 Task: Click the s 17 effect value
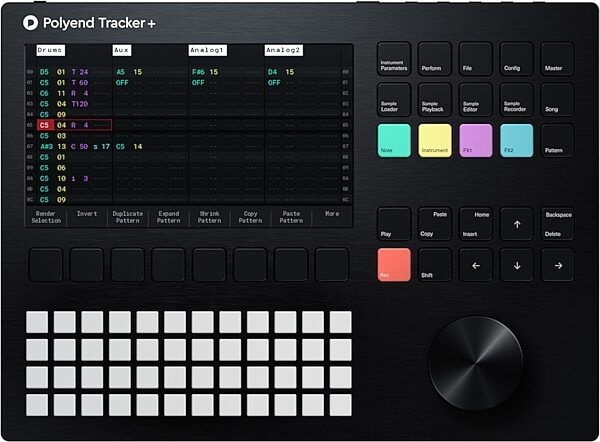102,147
